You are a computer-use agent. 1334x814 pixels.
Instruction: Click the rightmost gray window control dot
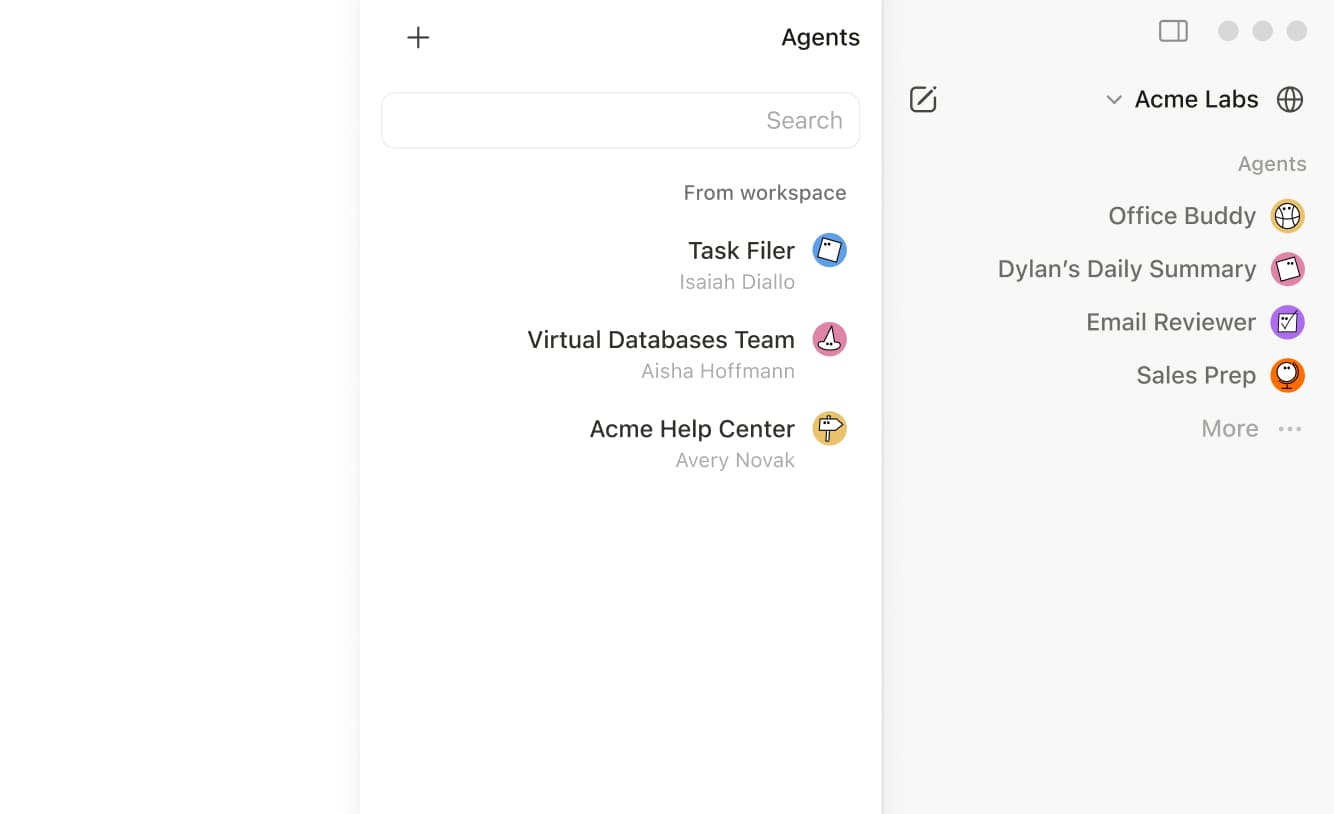pos(1296,30)
